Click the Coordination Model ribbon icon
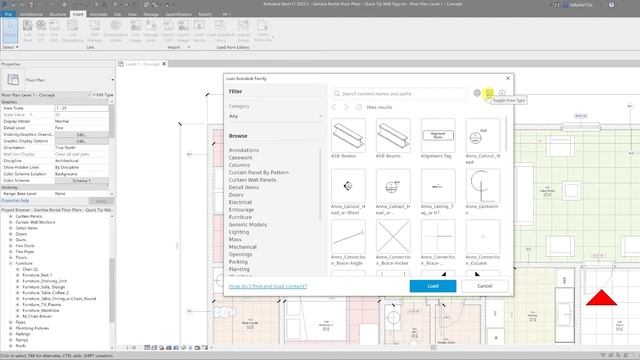The image size is (640, 360). click(x=116, y=31)
